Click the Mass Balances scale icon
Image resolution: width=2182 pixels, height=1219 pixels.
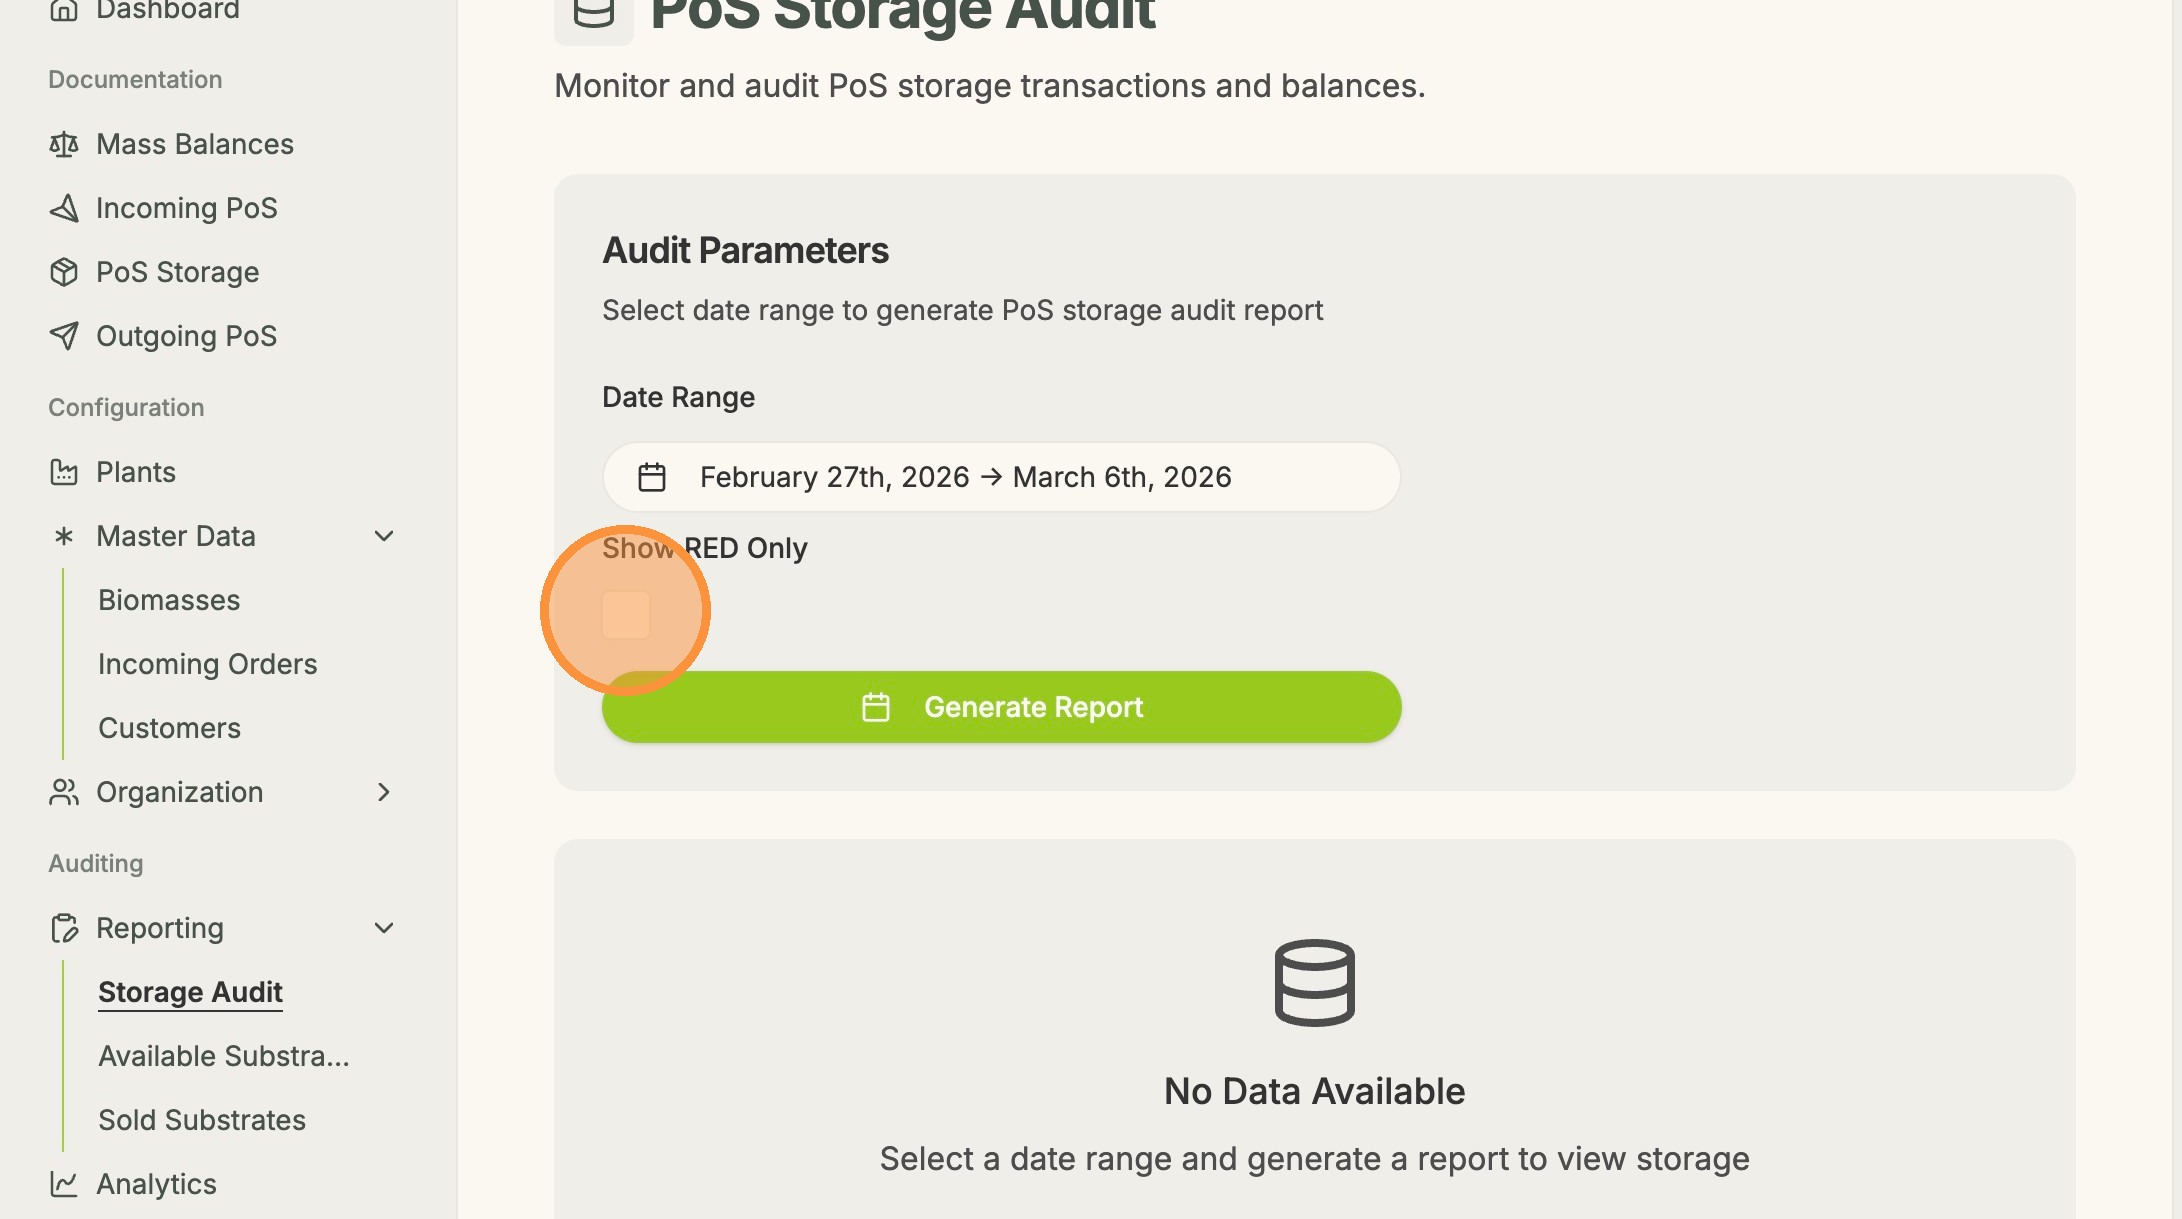(x=64, y=145)
